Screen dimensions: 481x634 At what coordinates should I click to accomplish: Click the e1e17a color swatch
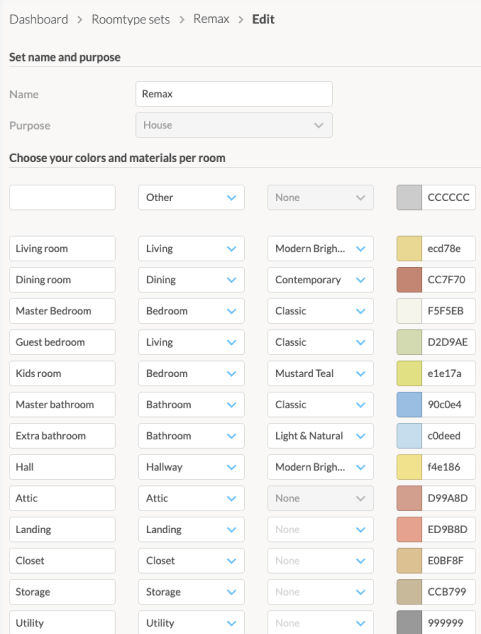point(409,373)
